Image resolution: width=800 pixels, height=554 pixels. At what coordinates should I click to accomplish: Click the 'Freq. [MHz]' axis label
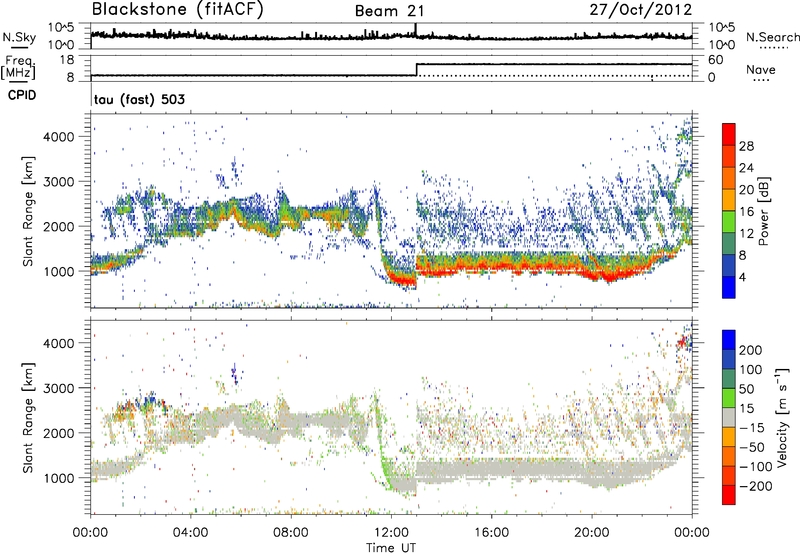[18, 68]
